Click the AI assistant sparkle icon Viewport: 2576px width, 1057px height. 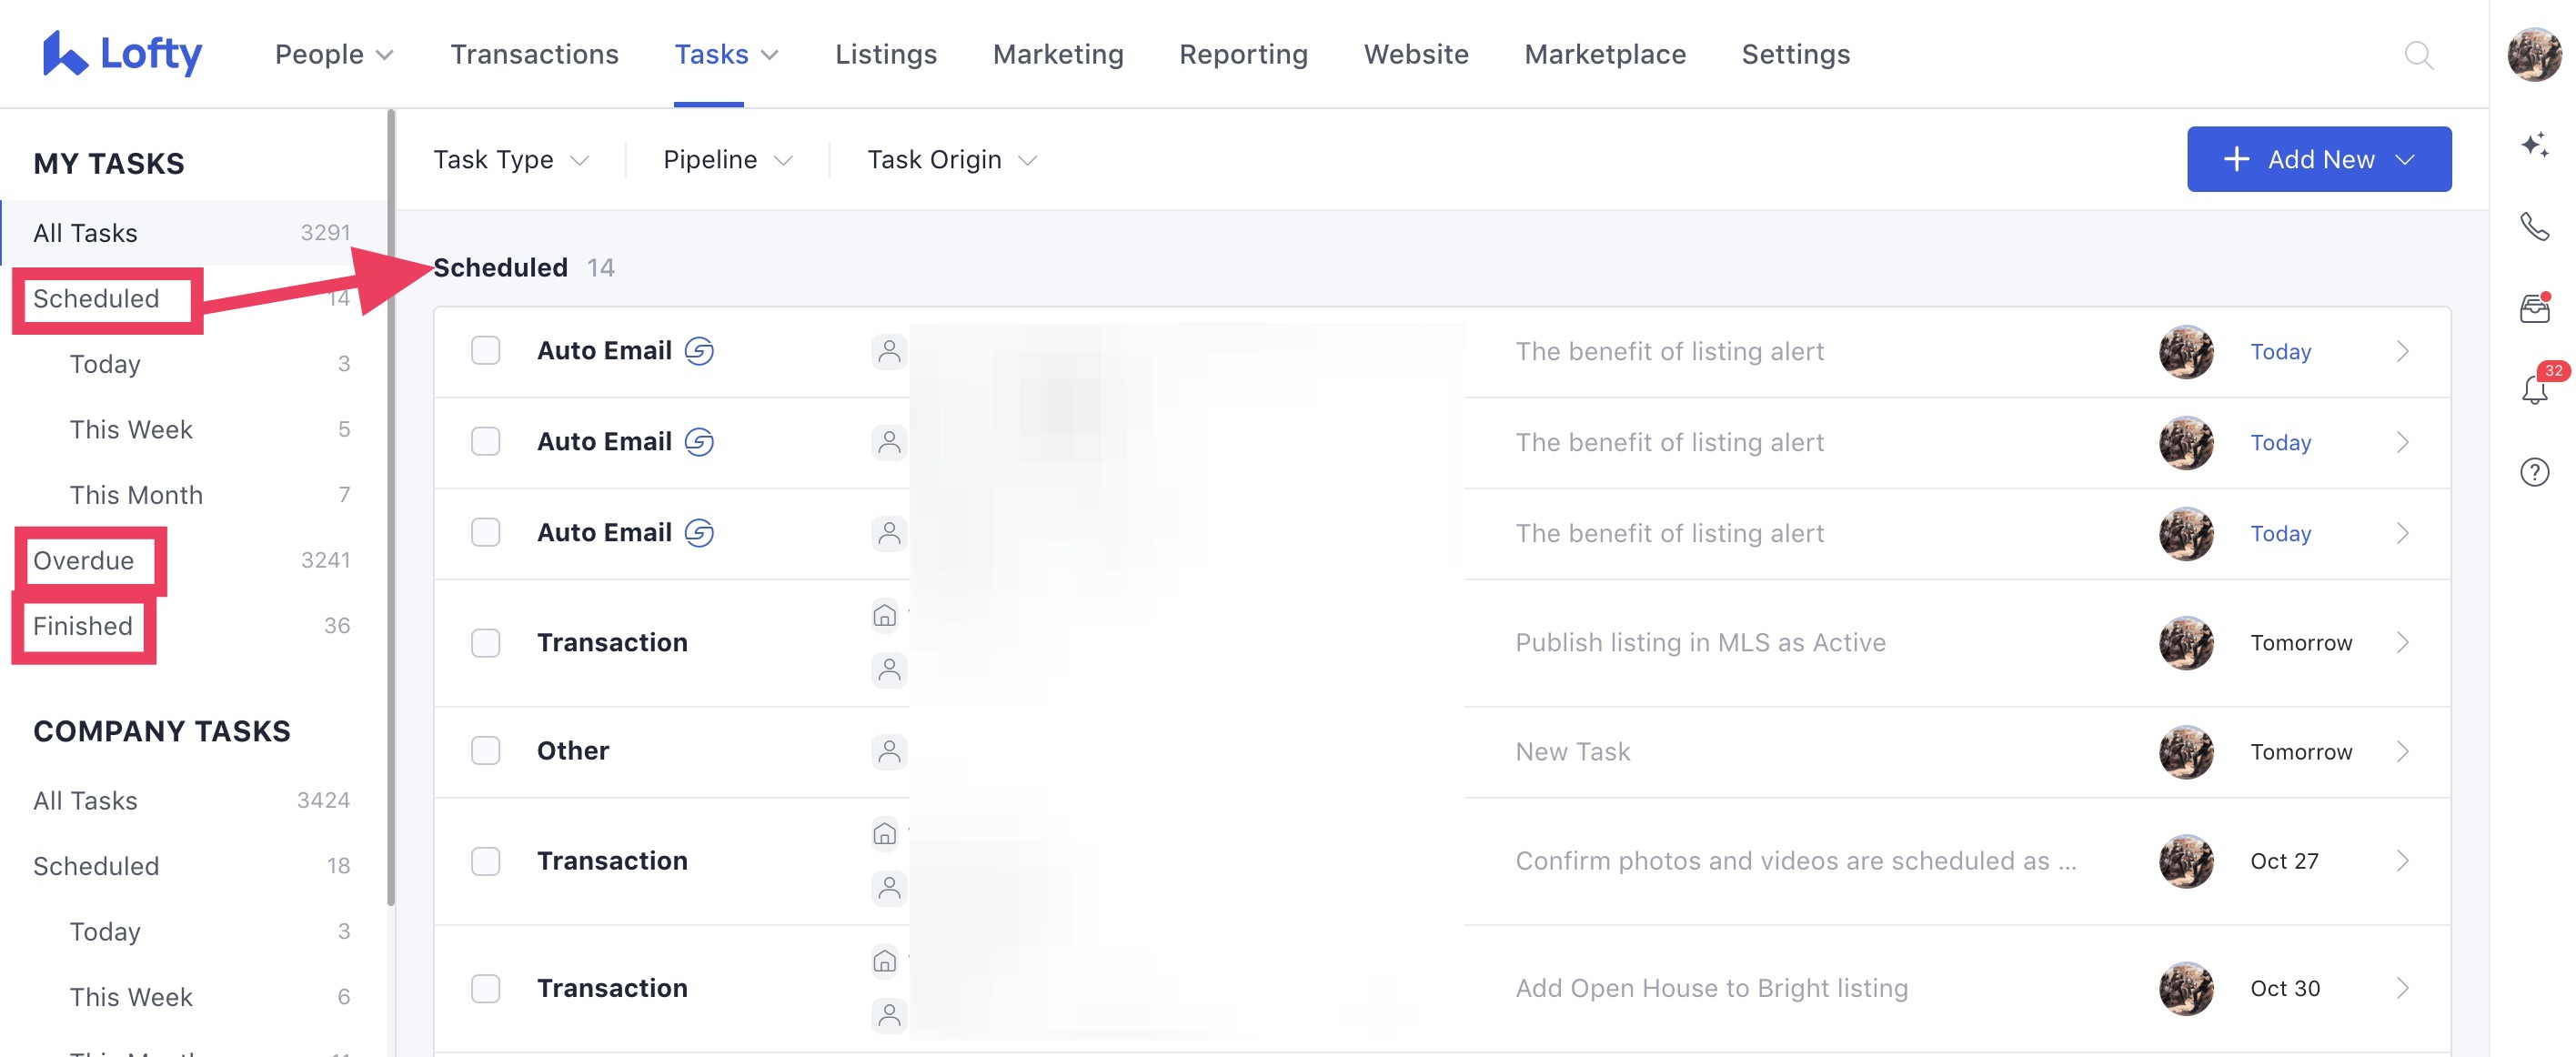2534,146
